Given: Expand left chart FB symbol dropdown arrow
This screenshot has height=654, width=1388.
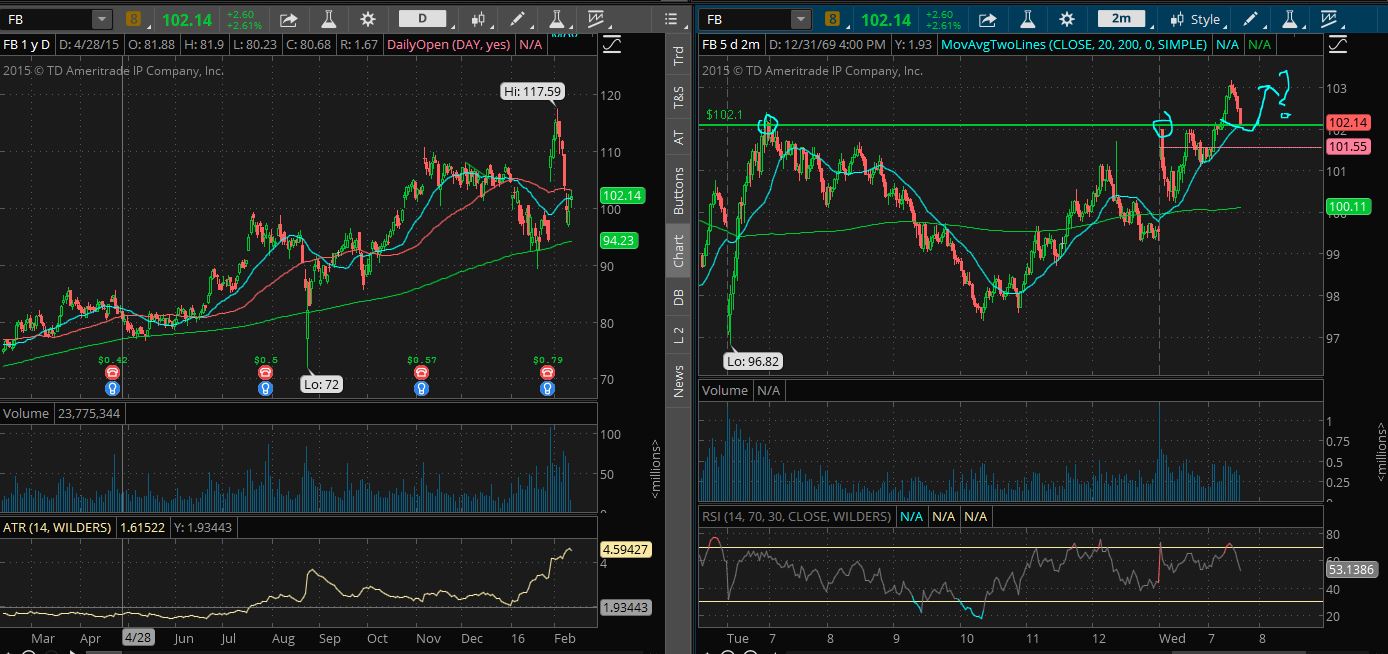Looking at the screenshot, I should (x=102, y=19).
